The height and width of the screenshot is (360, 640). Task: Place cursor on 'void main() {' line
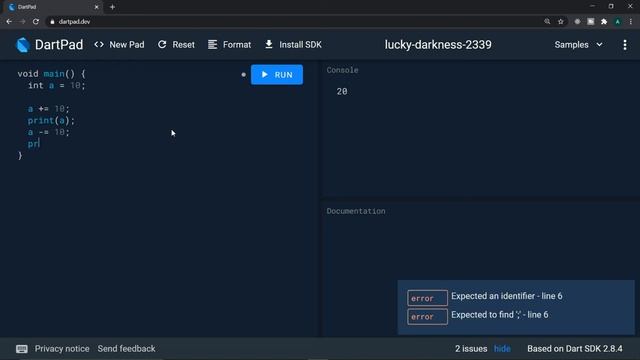pyautogui.click(x=51, y=74)
